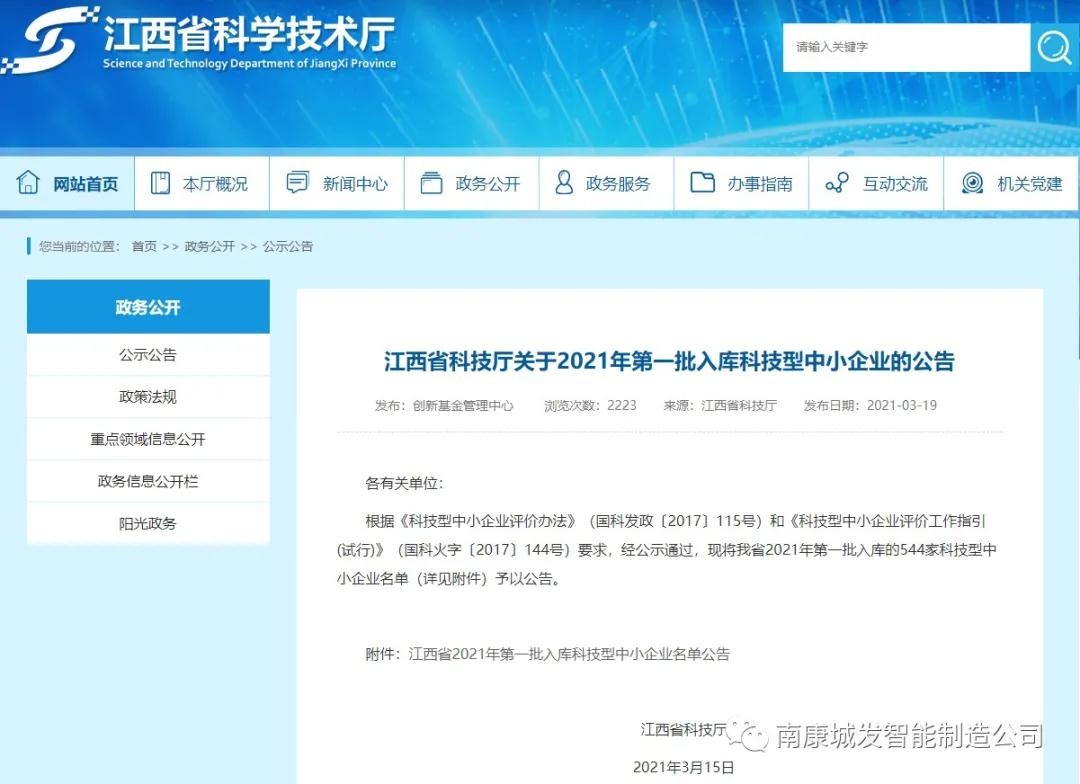This screenshot has width=1080, height=784.
Task: Click the folder icon beside 办事指南
Action: click(702, 183)
